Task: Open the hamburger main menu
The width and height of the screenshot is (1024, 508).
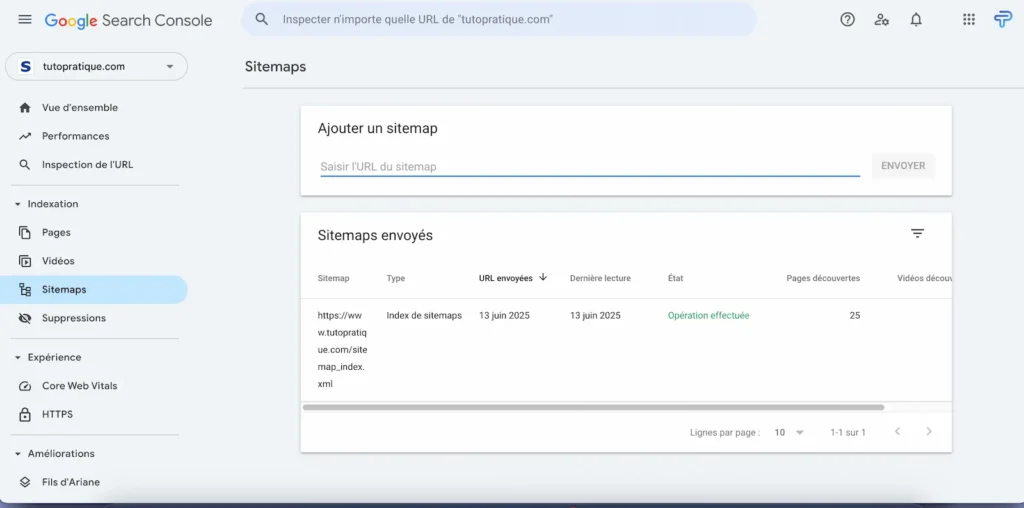Action: (25, 20)
